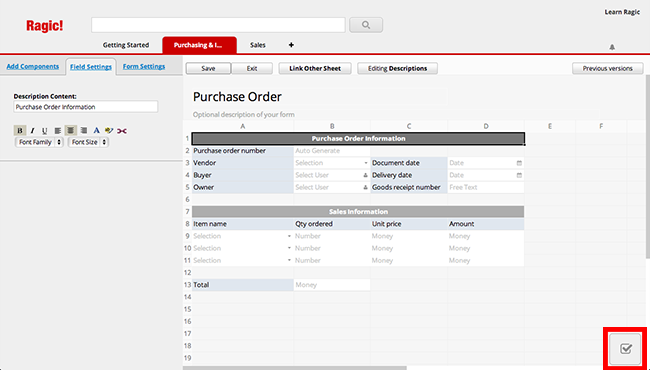Toggle bold formatting for the description
The width and height of the screenshot is (650, 370).
20,131
